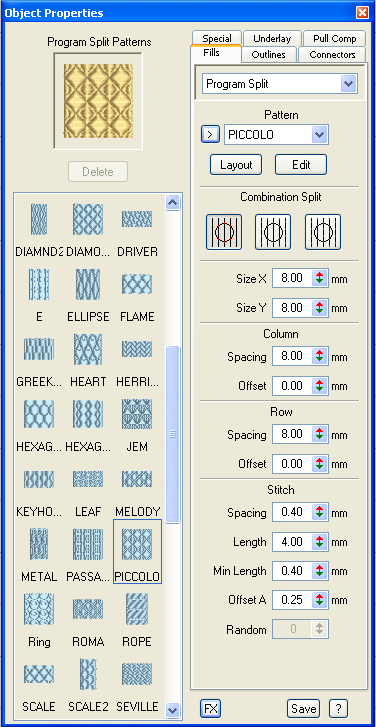Click the Size X value field

pyautogui.click(x=292, y=279)
